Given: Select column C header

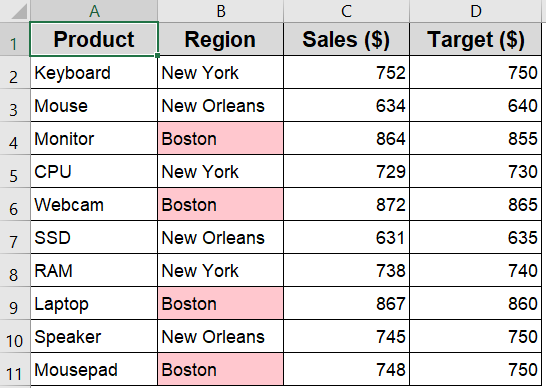Looking at the screenshot, I should tap(346, 11).
